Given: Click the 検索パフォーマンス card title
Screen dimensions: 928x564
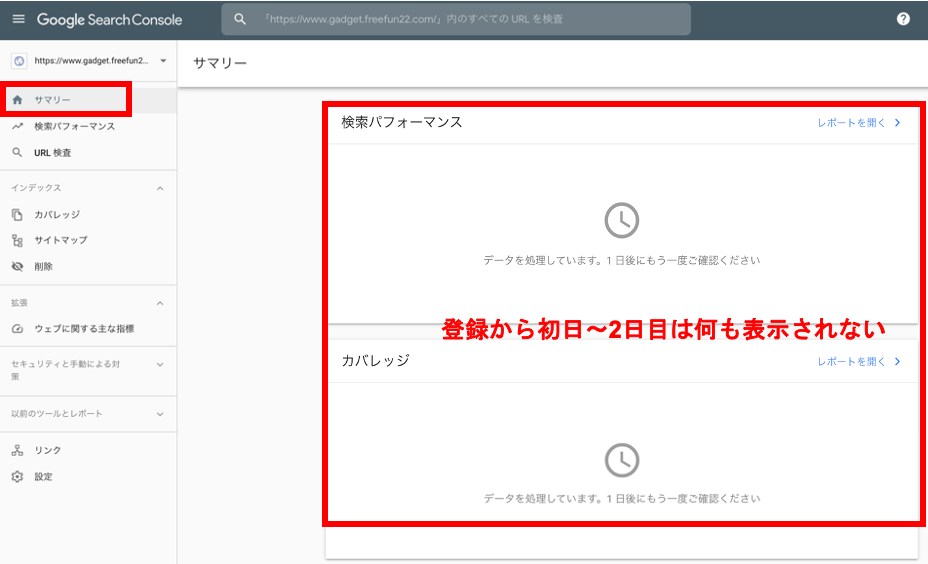Looking at the screenshot, I should 402,123.
